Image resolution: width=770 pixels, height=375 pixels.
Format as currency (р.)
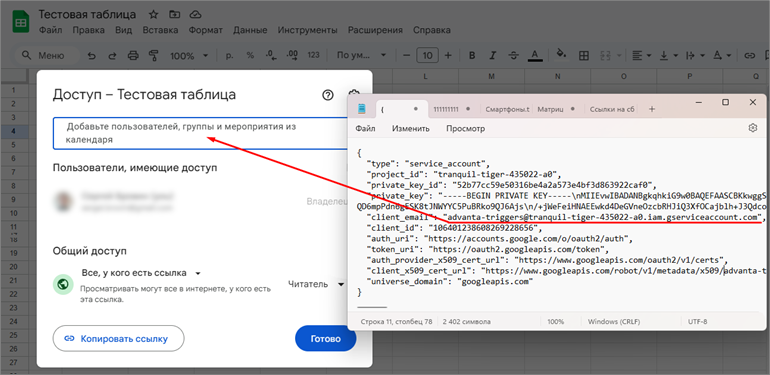pos(229,55)
